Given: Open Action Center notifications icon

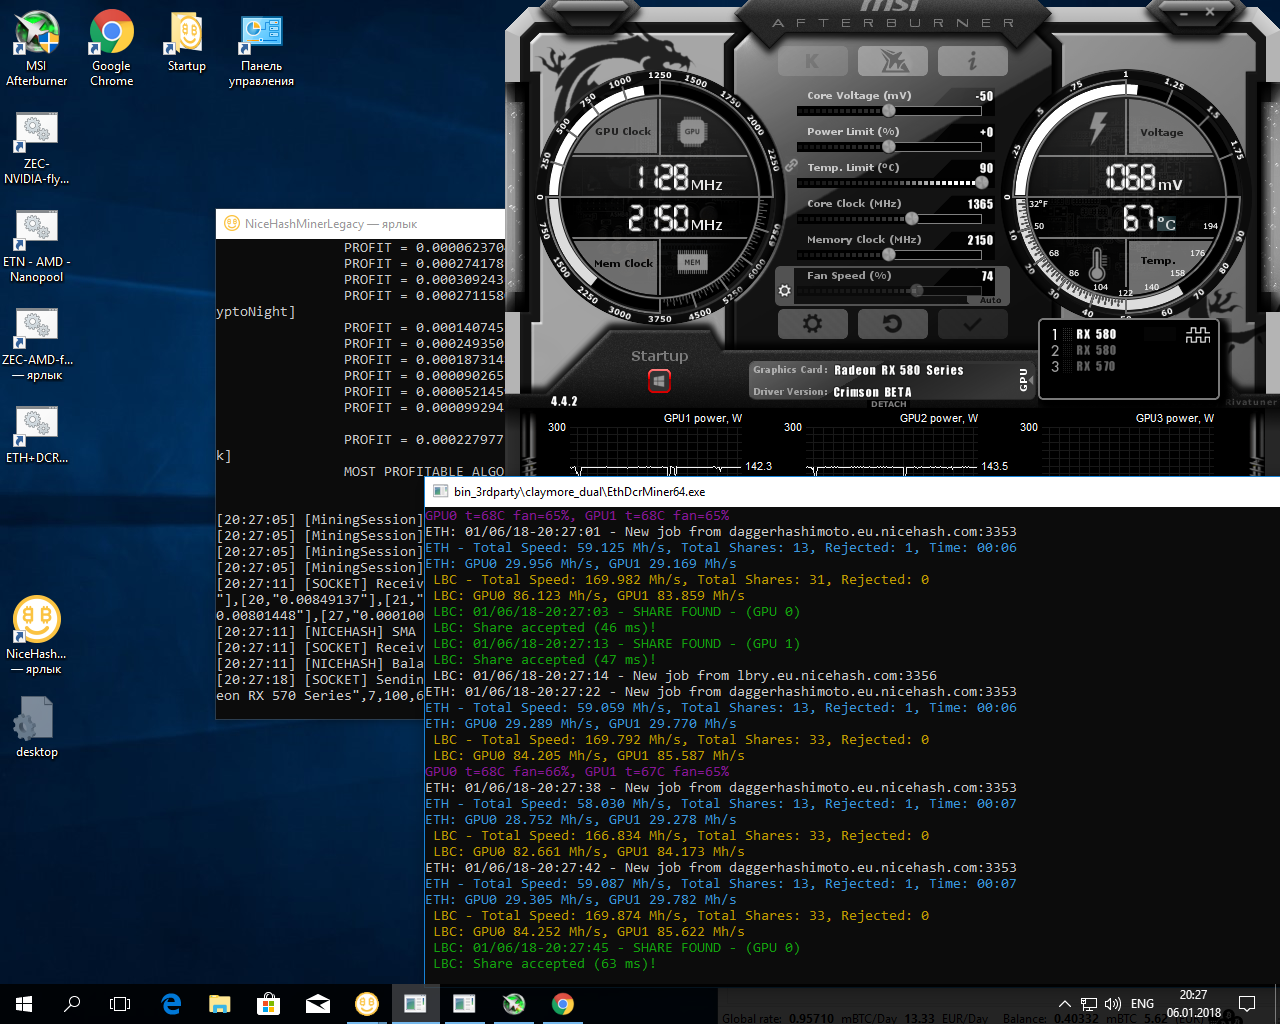Looking at the screenshot, I should tap(1247, 1004).
